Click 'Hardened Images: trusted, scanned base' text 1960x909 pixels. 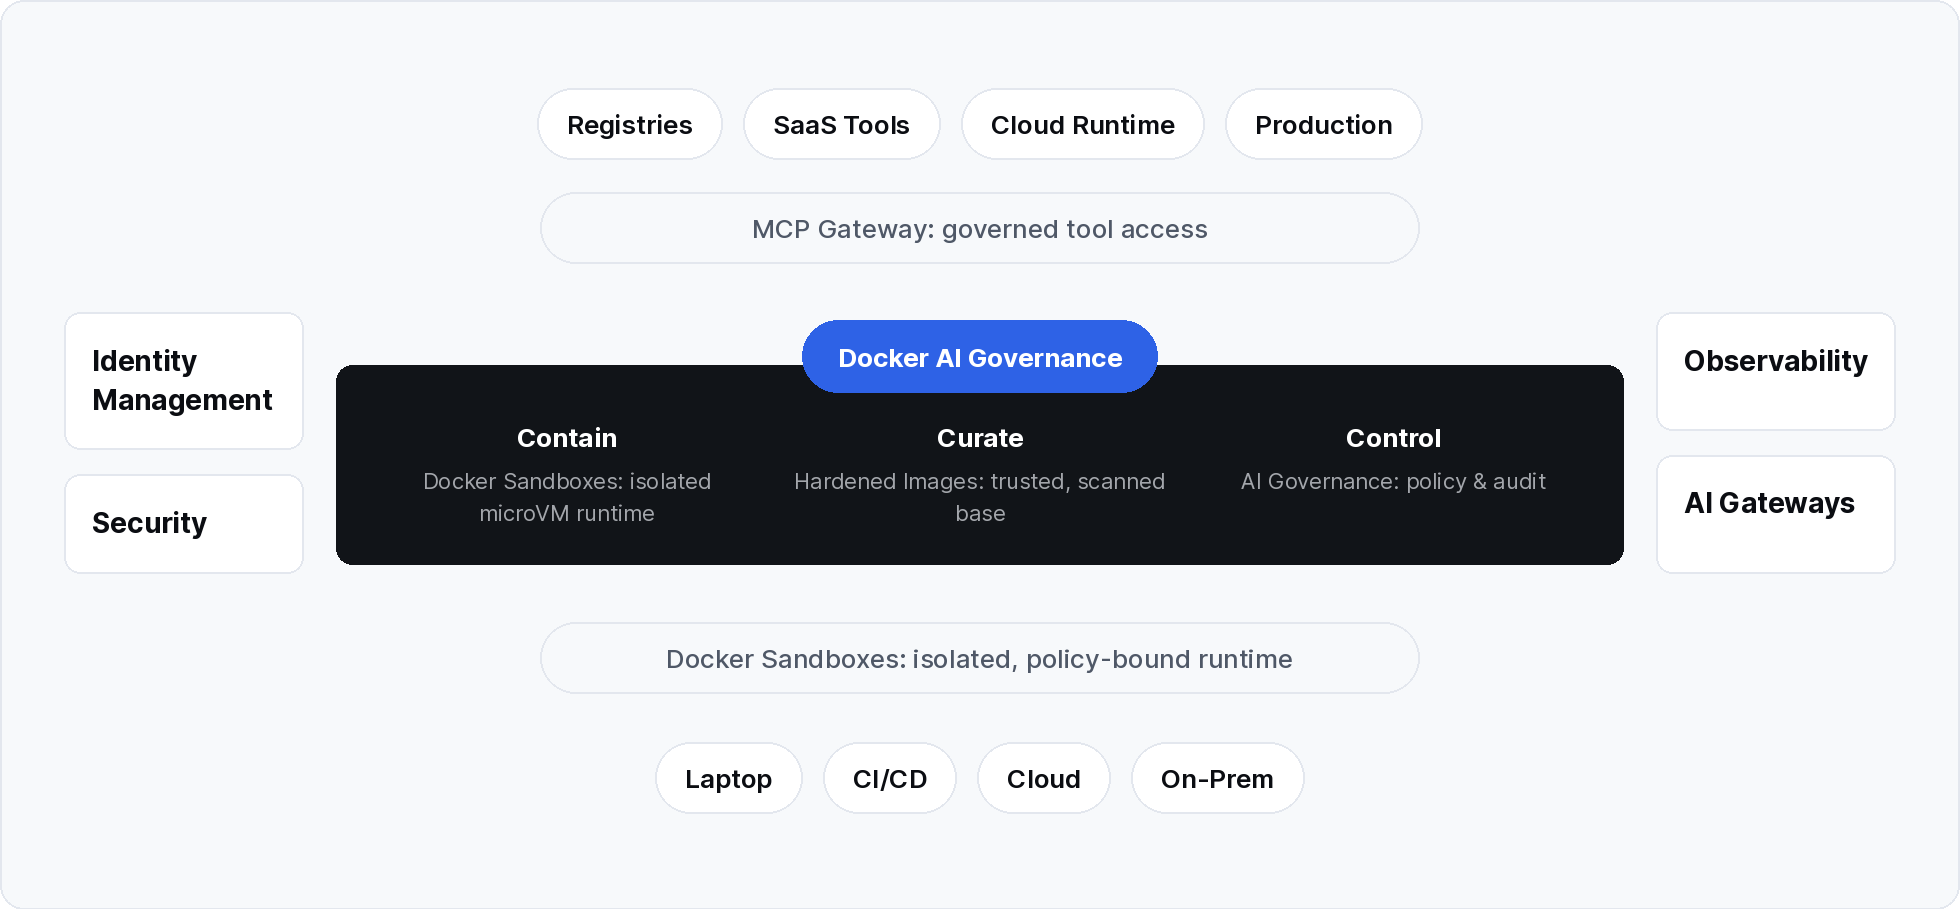[x=980, y=497]
